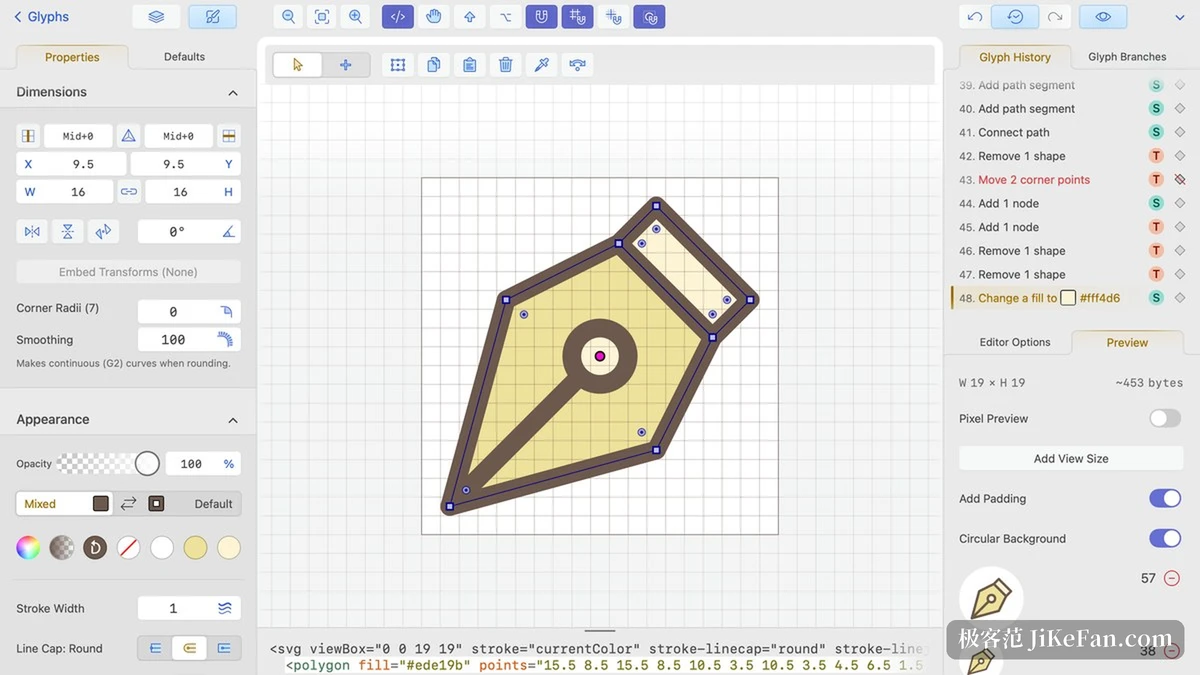The width and height of the screenshot is (1200, 675).
Task: Click the flip horizontal icon
Action: pos(32,232)
